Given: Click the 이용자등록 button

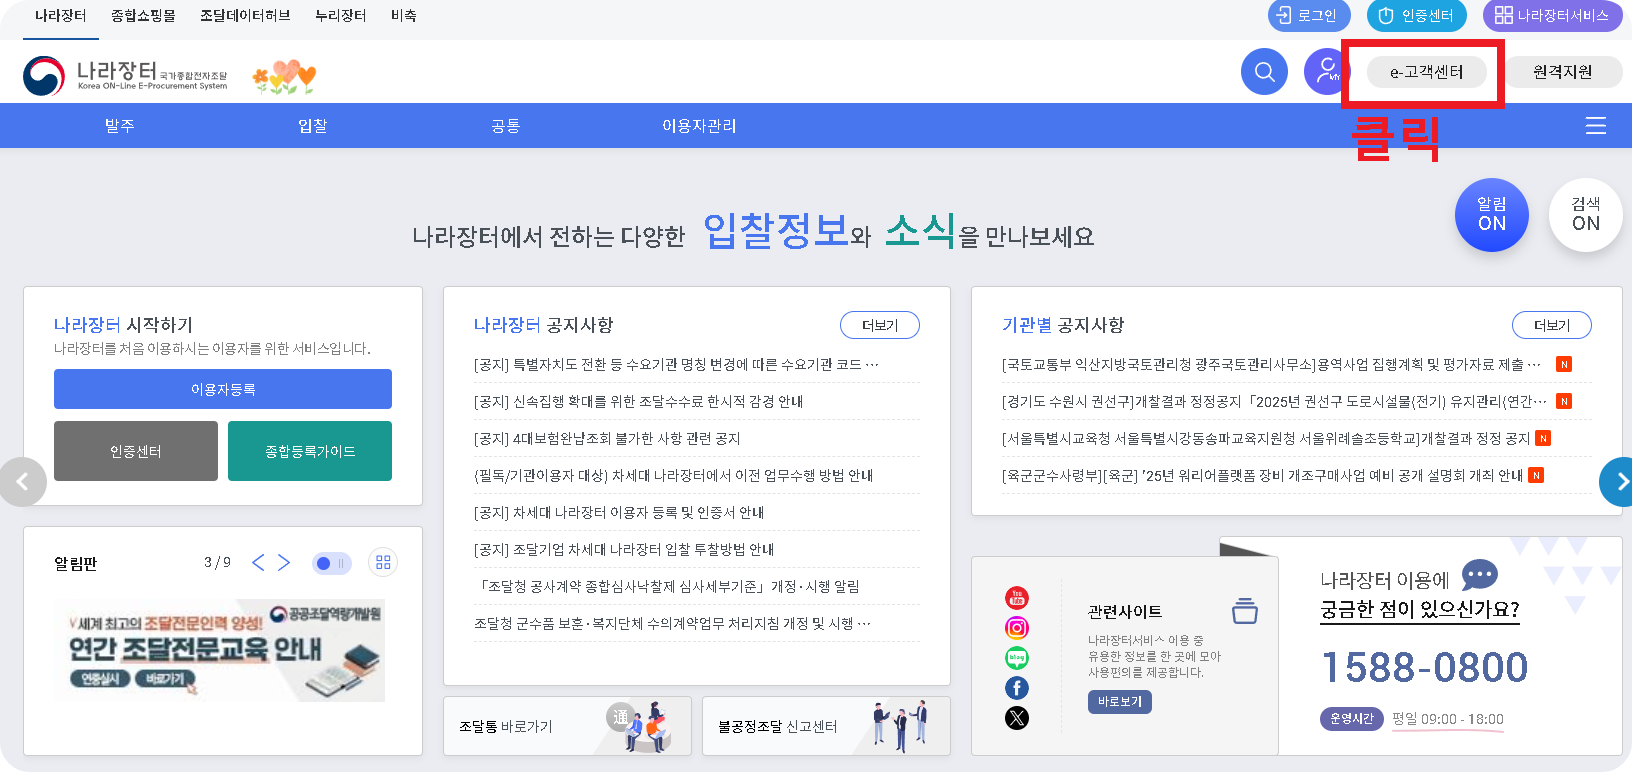Looking at the screenshot, I should tap(223, 389).
